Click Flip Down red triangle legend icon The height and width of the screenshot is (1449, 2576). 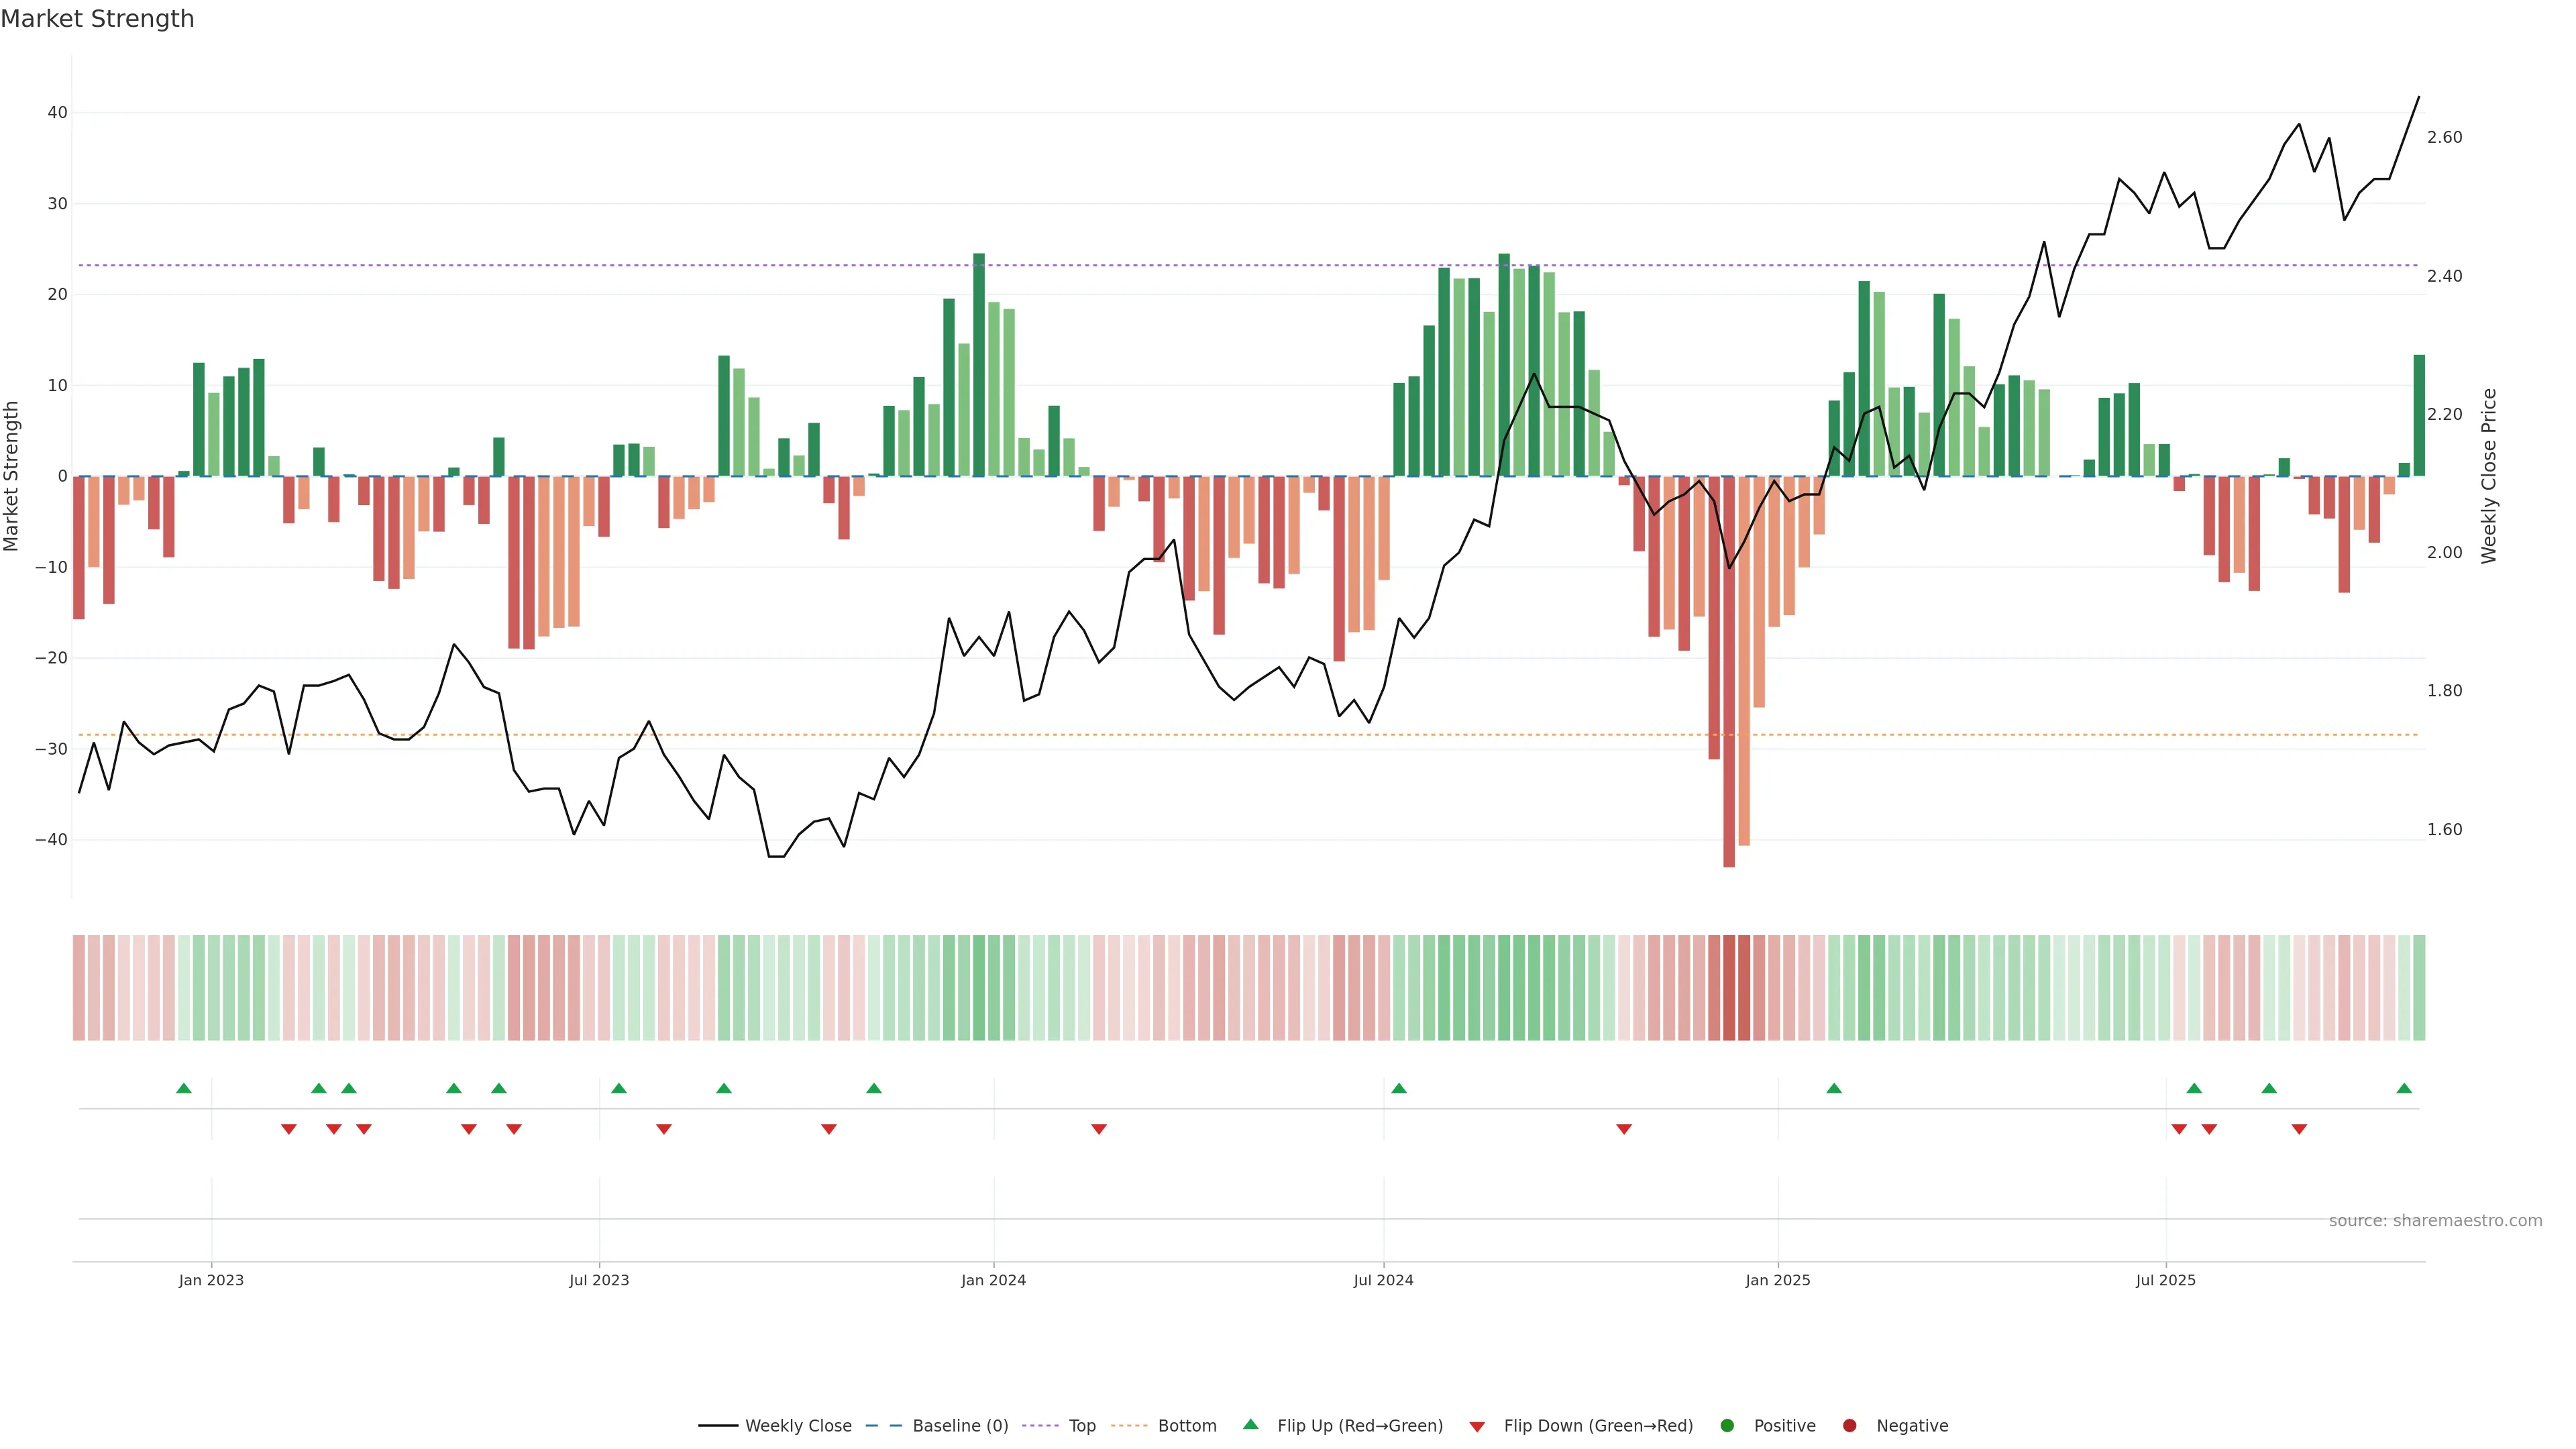tap(1477, 1427)
